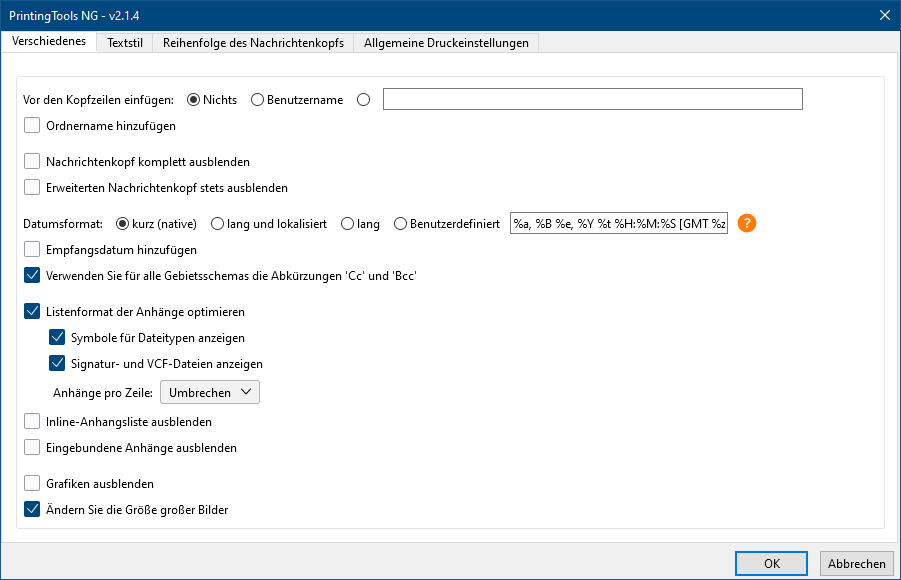Screen dimensions: 901x580
Task: Choose lang und lokalisiert date format
Action: (x=217, y=224)
